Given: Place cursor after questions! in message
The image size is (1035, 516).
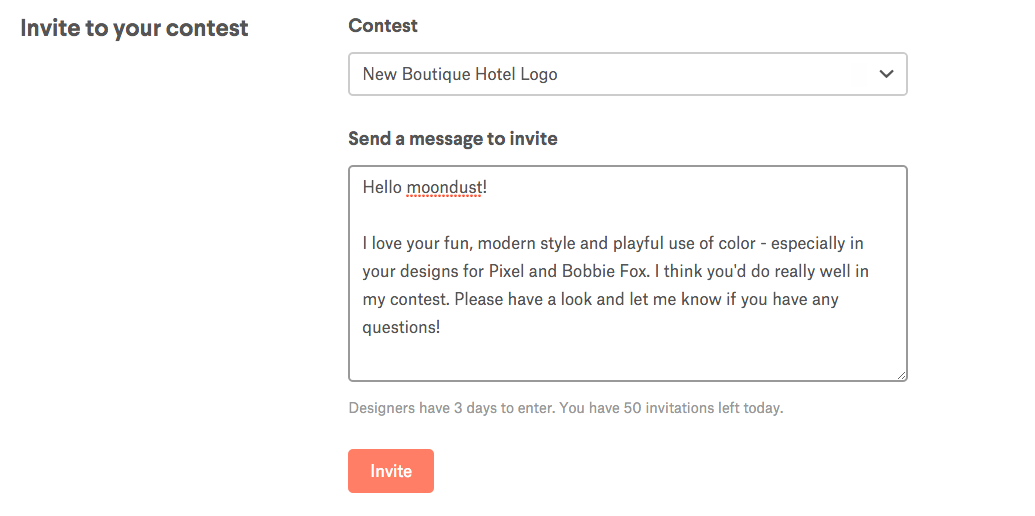Looking at the screenshot, I should (x=441, y=327).
